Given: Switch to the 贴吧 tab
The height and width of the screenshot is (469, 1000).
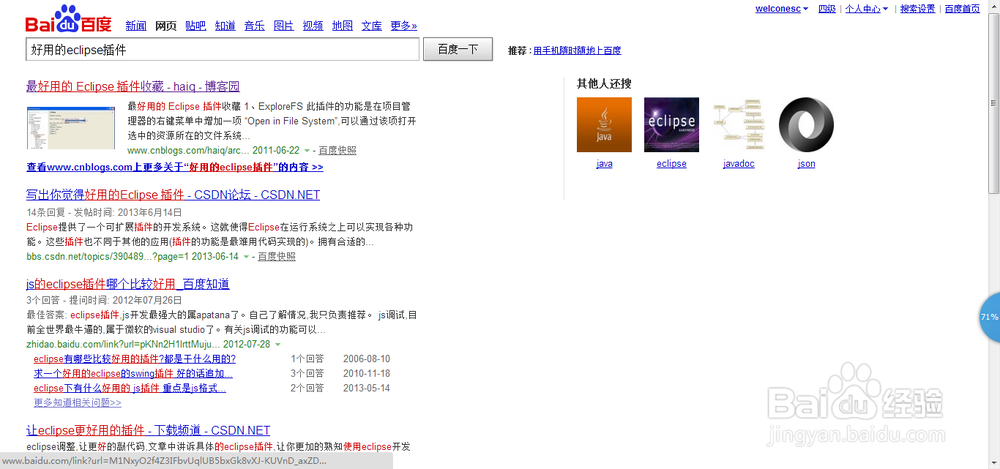Looking at the screenshot, I should (196, 26).
